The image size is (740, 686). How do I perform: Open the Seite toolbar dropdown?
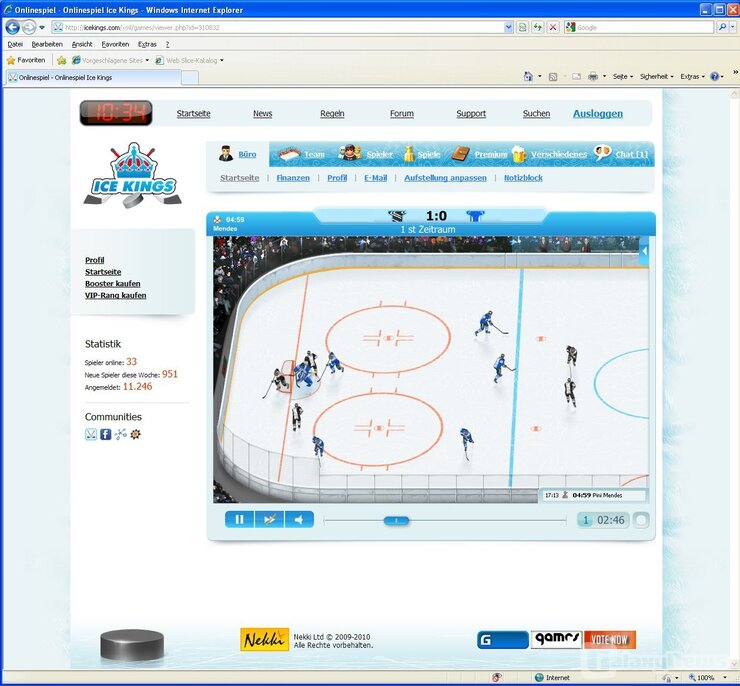pyautogui.click(x=622, y=76)
